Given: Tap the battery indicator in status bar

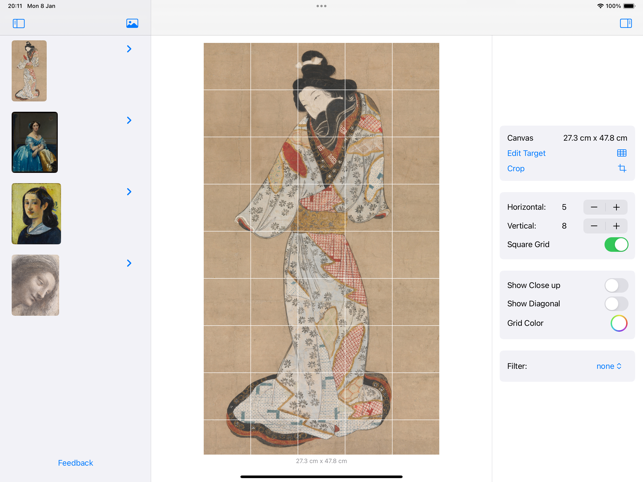Looking at the screenshot, I should (x=629, y=6).
